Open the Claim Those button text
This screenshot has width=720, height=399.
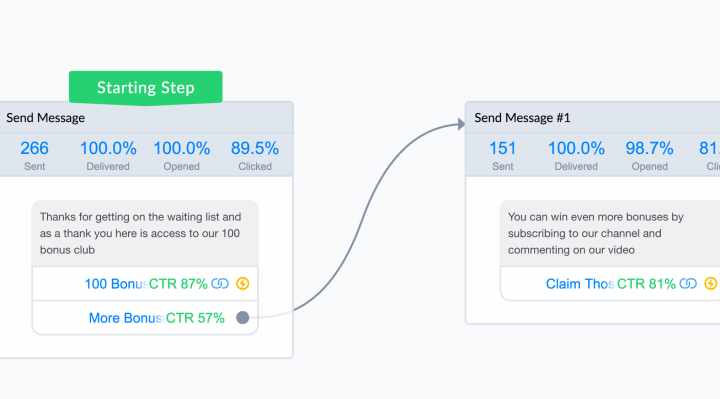coord(579,284)
